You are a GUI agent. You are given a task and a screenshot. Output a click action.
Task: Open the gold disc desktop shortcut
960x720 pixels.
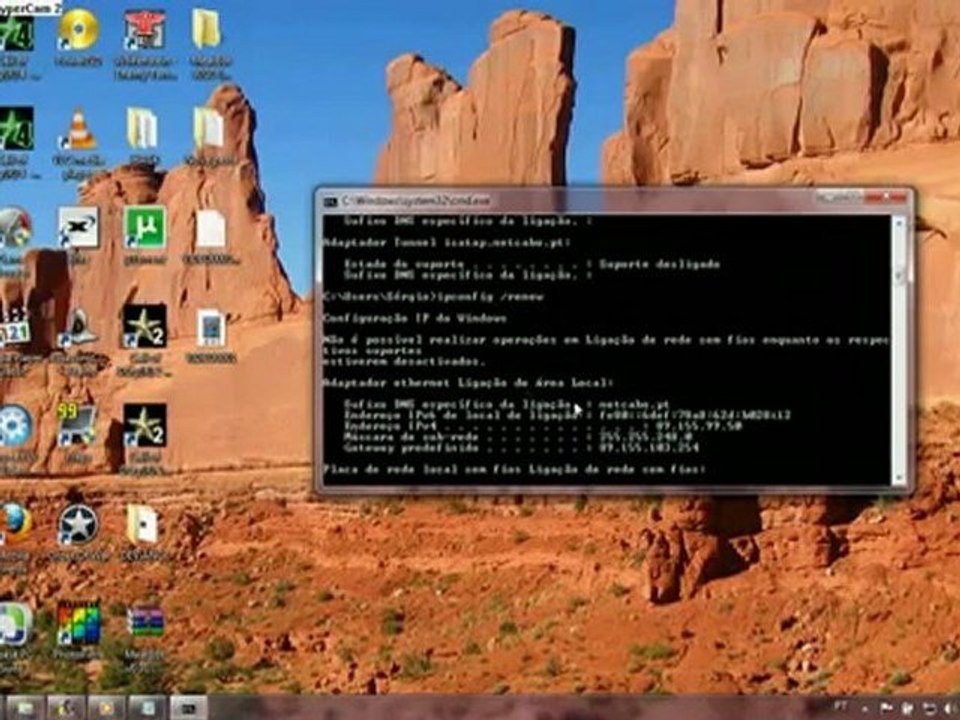point(79,29)
